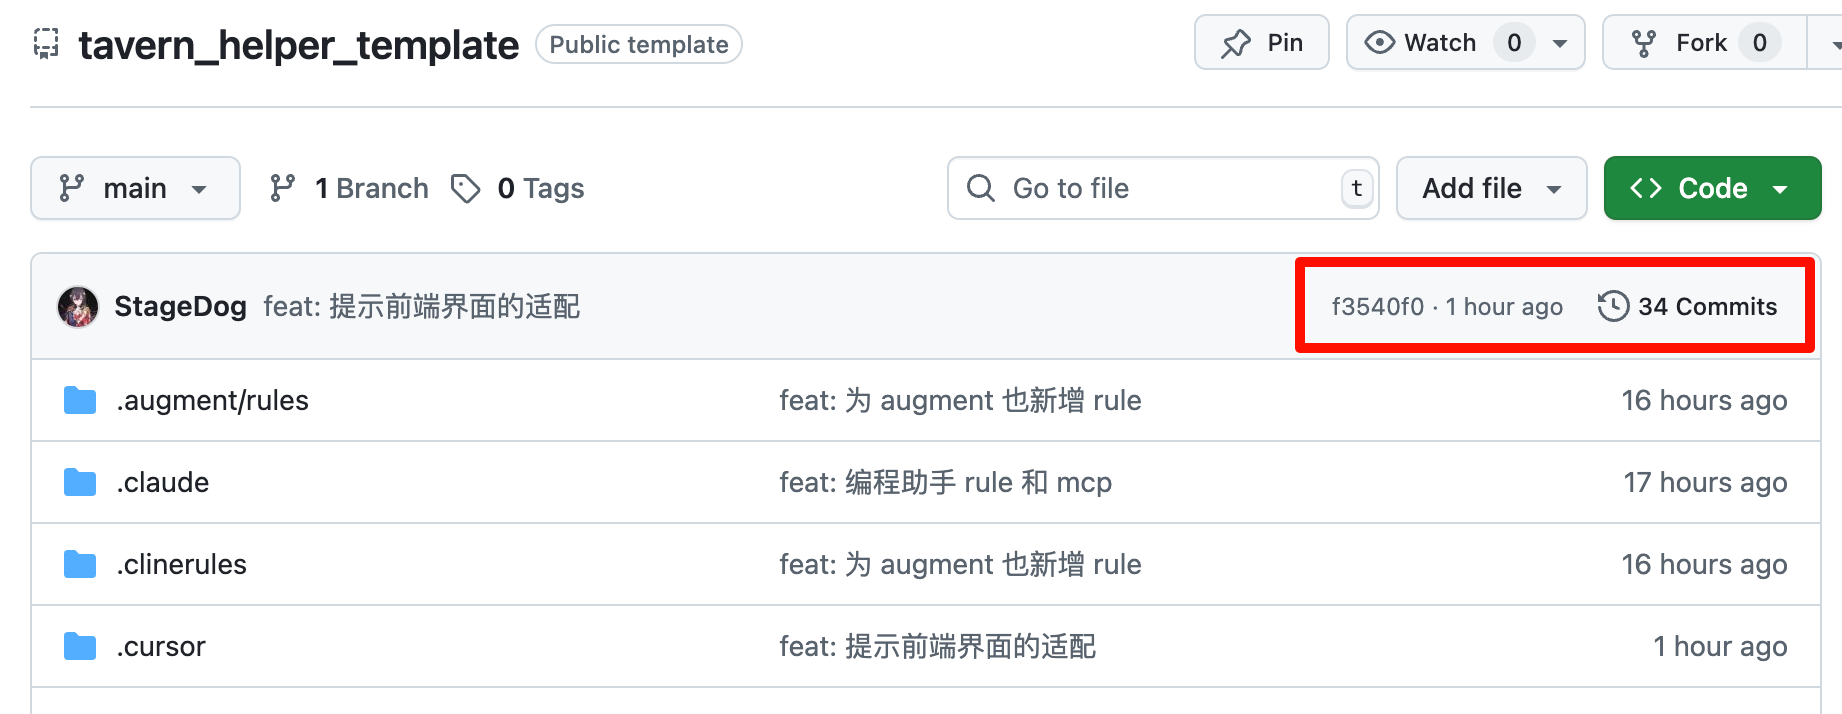The width and height of the screenshot is (1842, 714).
Task: Click the code brackets icon on Code button
Action: 1646,188
